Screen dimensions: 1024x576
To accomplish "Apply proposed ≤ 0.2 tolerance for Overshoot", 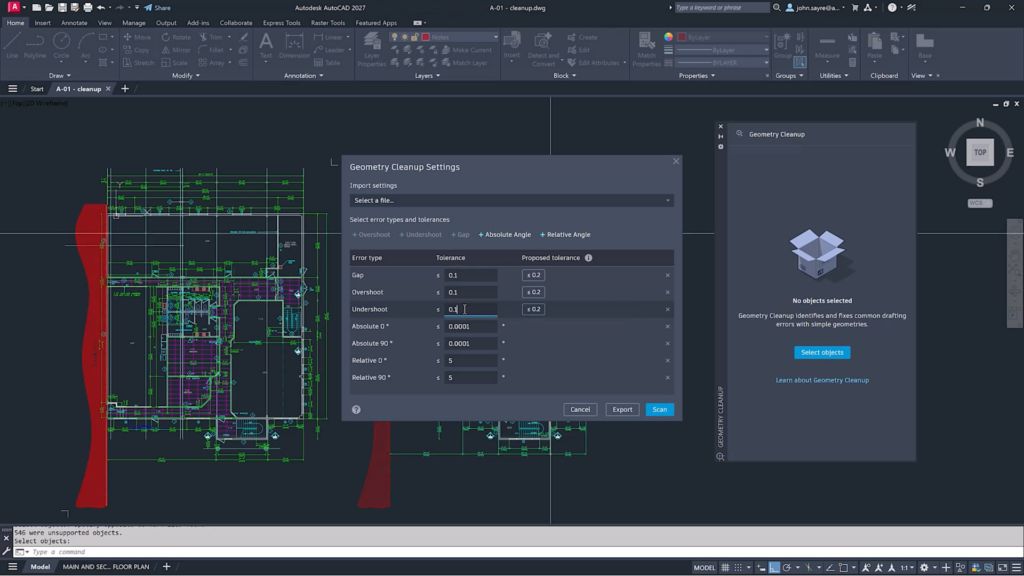I will (x=533, y=292).
